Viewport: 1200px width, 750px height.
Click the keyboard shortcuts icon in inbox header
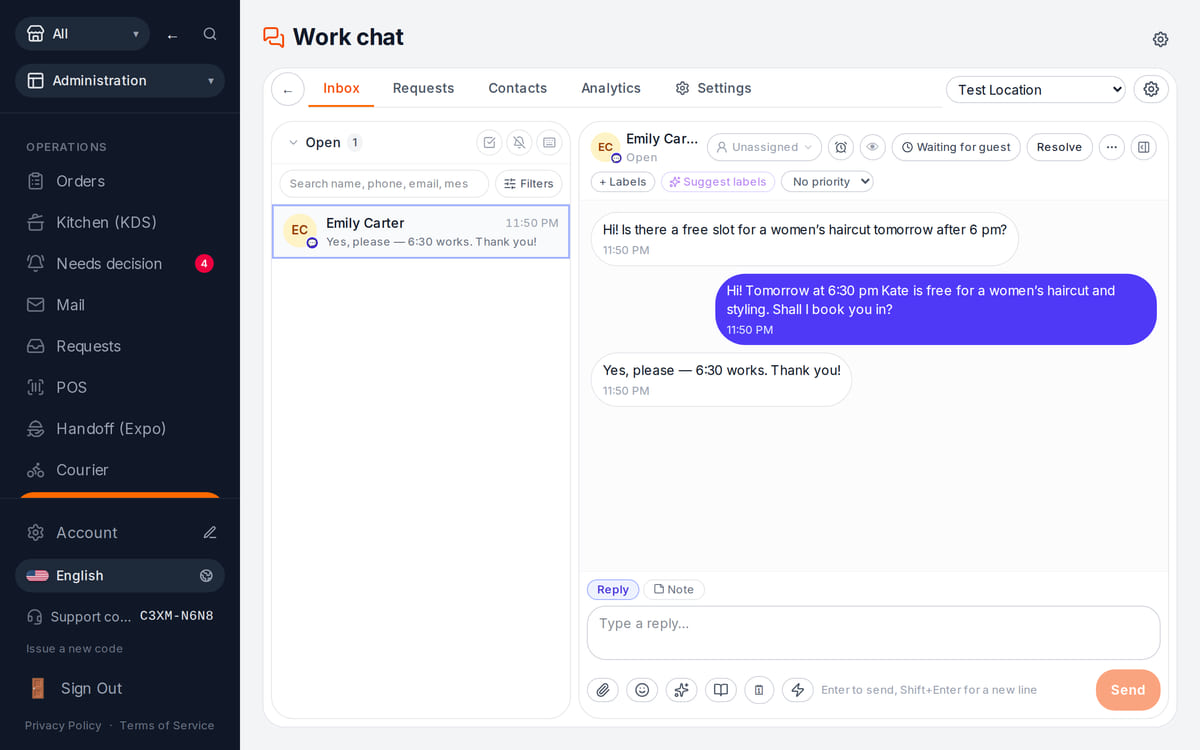click(549, 143)
